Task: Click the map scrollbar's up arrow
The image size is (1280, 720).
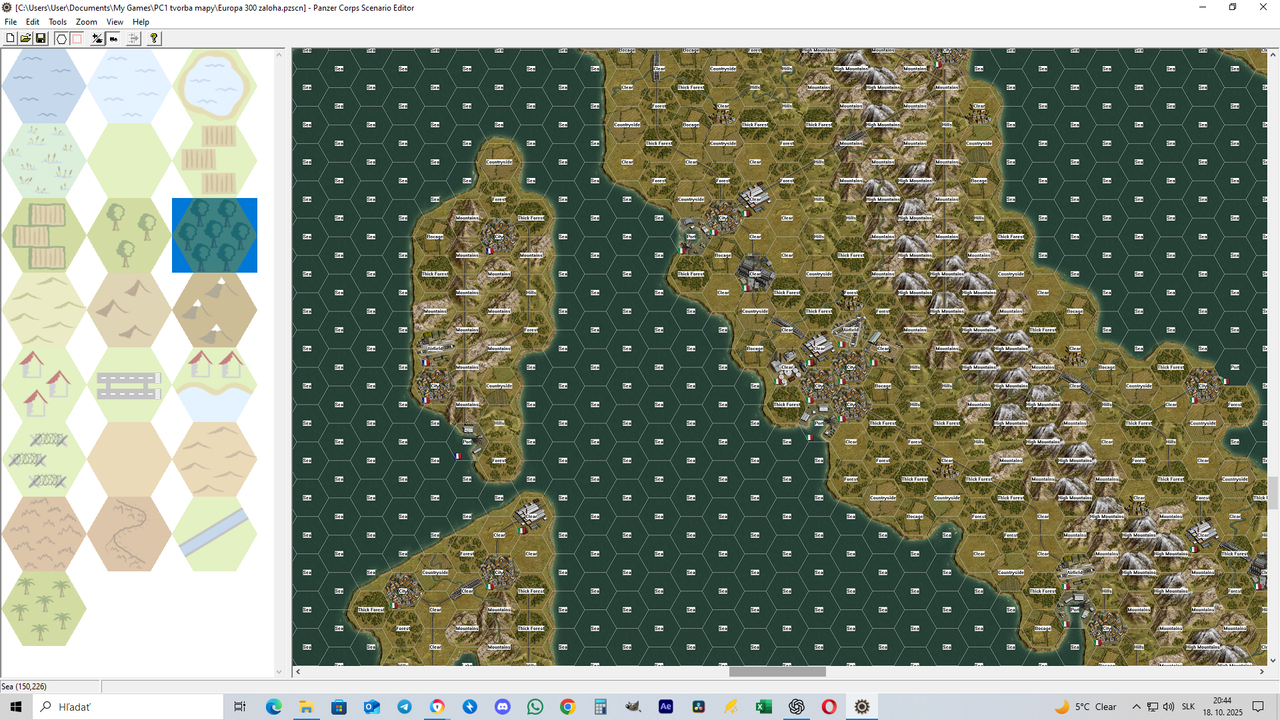Action: pos(1273,54)
